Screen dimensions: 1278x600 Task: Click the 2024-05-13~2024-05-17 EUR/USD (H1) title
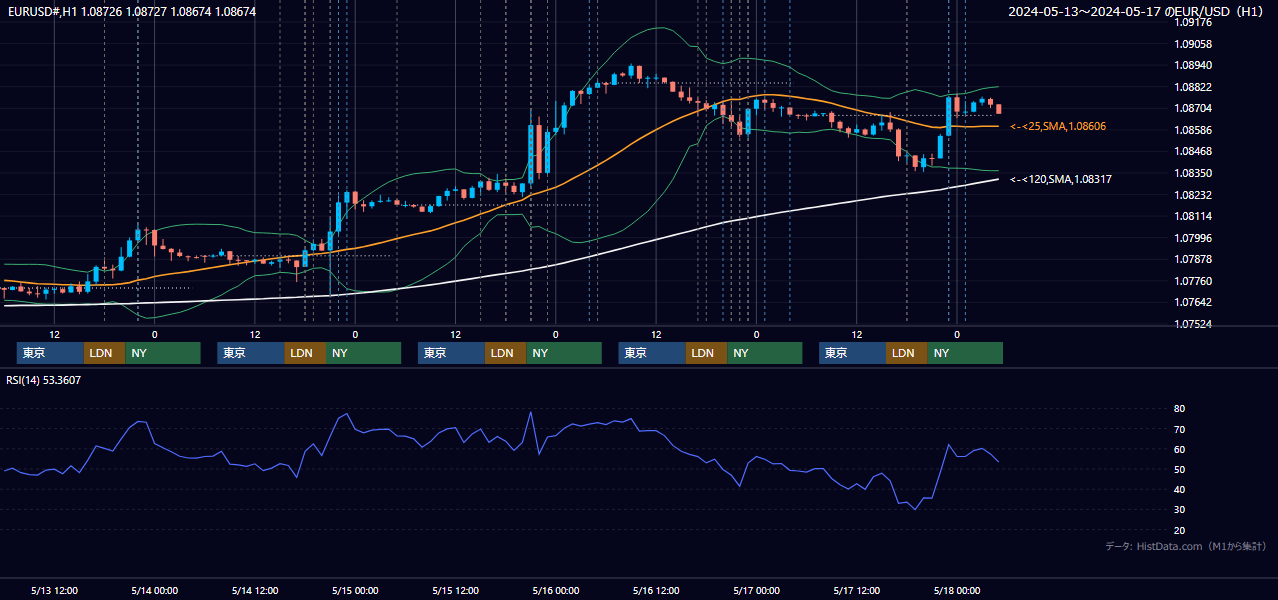(x=1137, y=12)
